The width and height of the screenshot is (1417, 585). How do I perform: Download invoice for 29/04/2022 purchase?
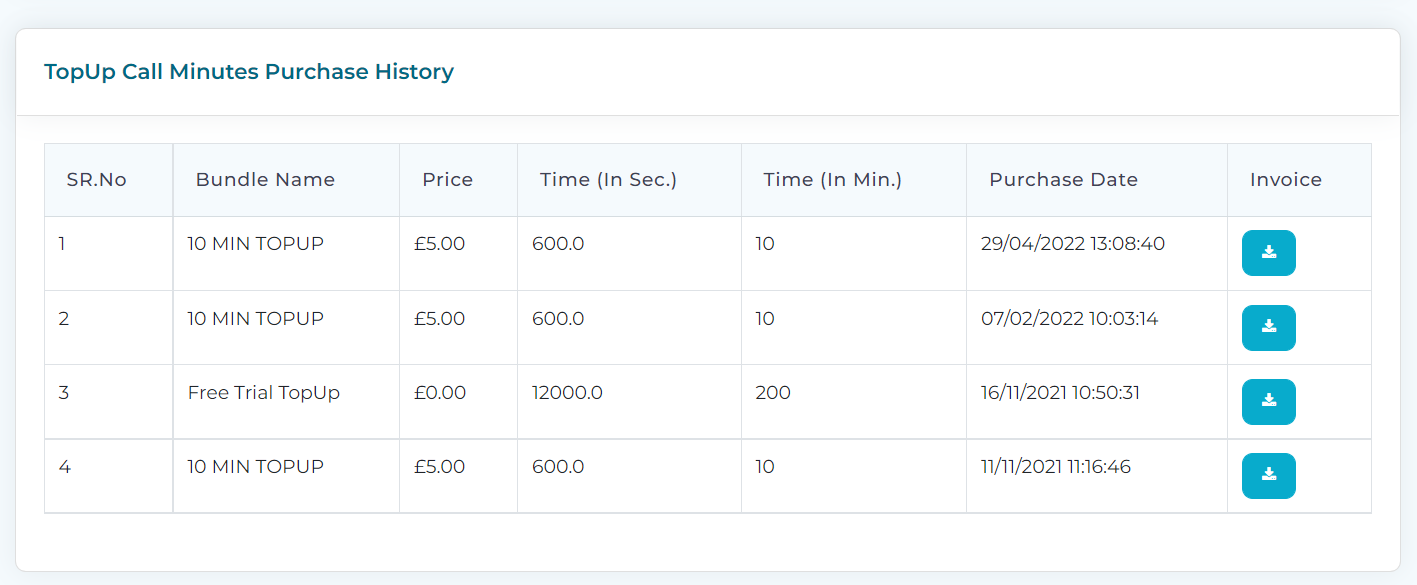tap(1268, 253)
